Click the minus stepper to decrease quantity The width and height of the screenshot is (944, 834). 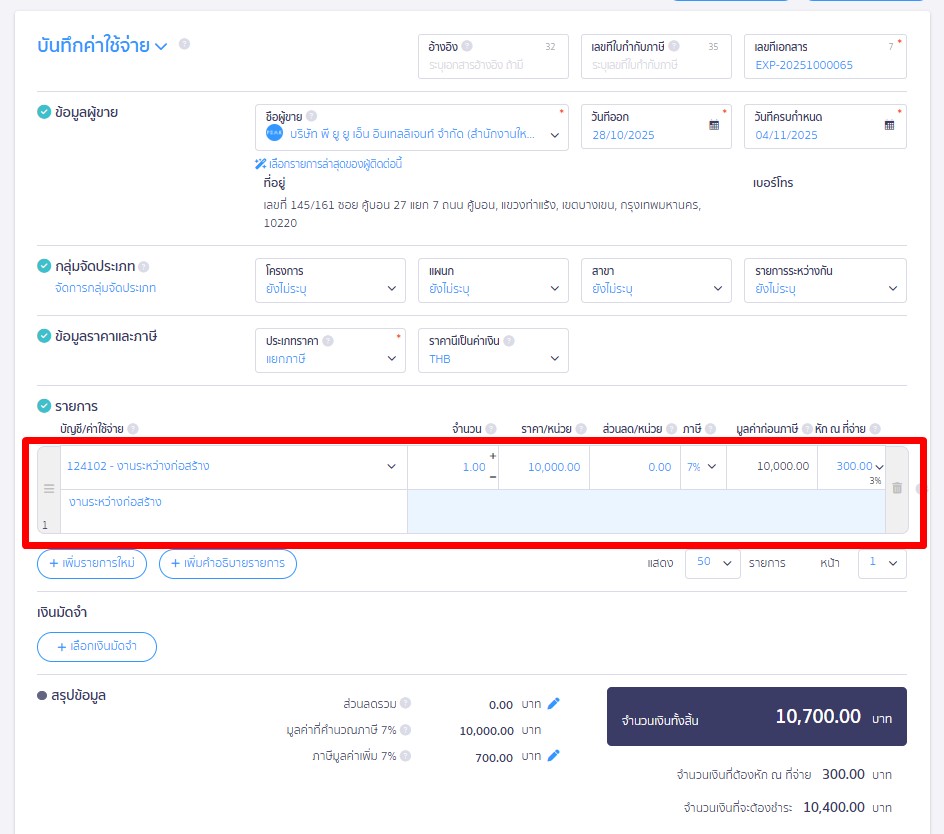(493, 476)
